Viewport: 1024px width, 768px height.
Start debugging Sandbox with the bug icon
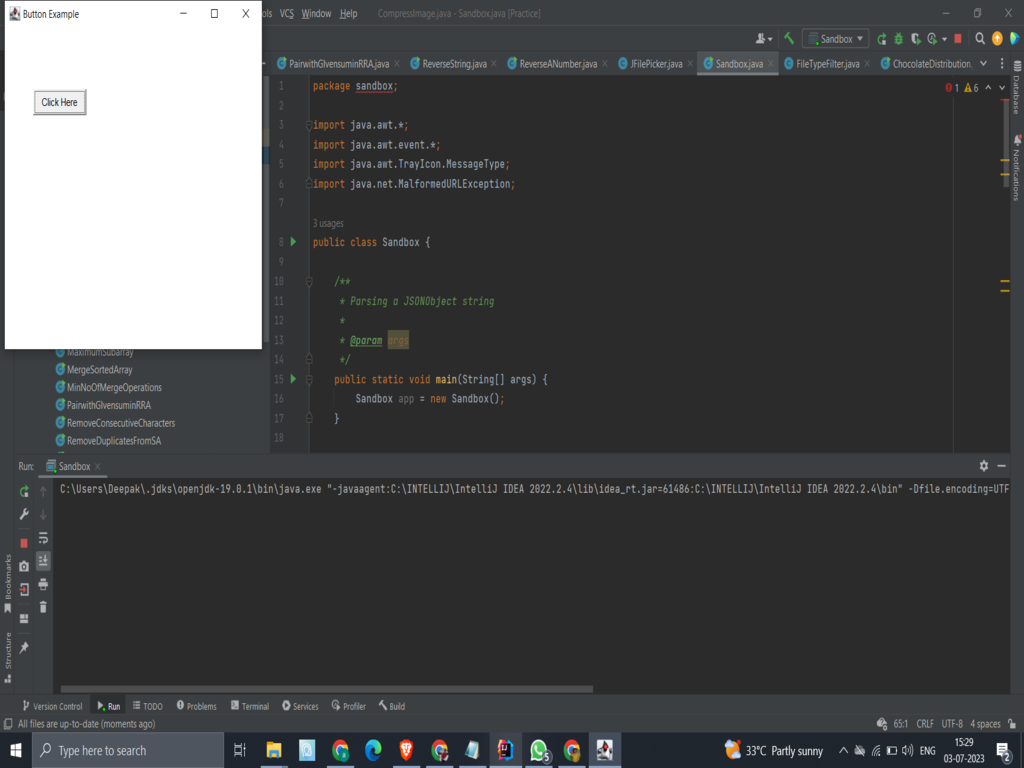[899, 39]
